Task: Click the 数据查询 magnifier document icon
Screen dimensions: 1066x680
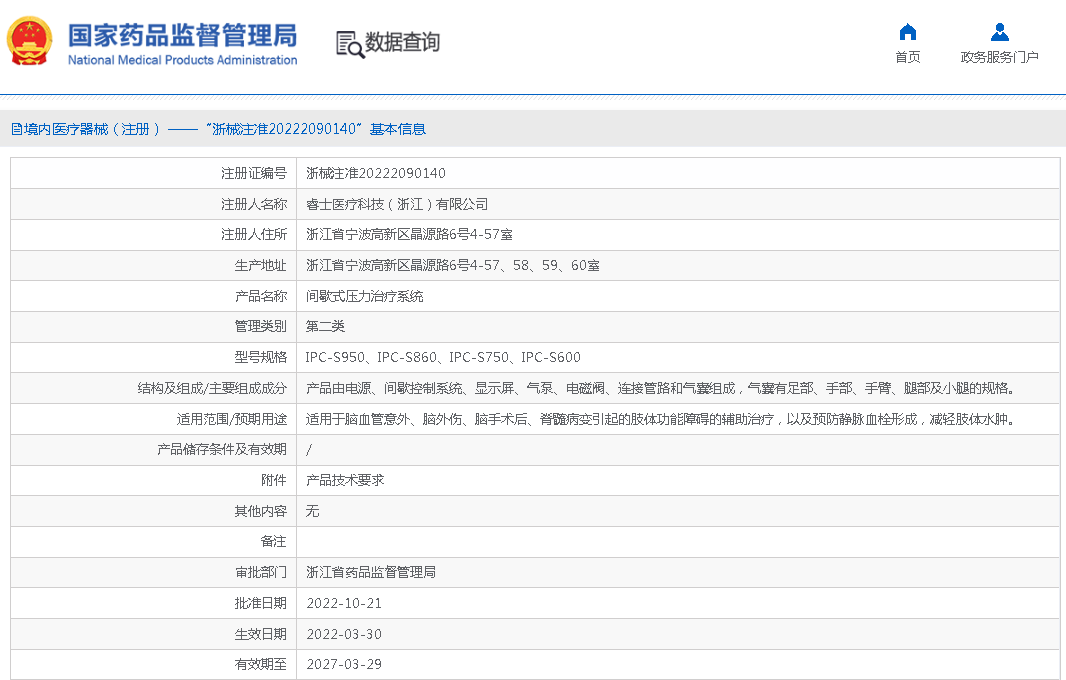Action: pyautogui.click(x=349, y=43)
